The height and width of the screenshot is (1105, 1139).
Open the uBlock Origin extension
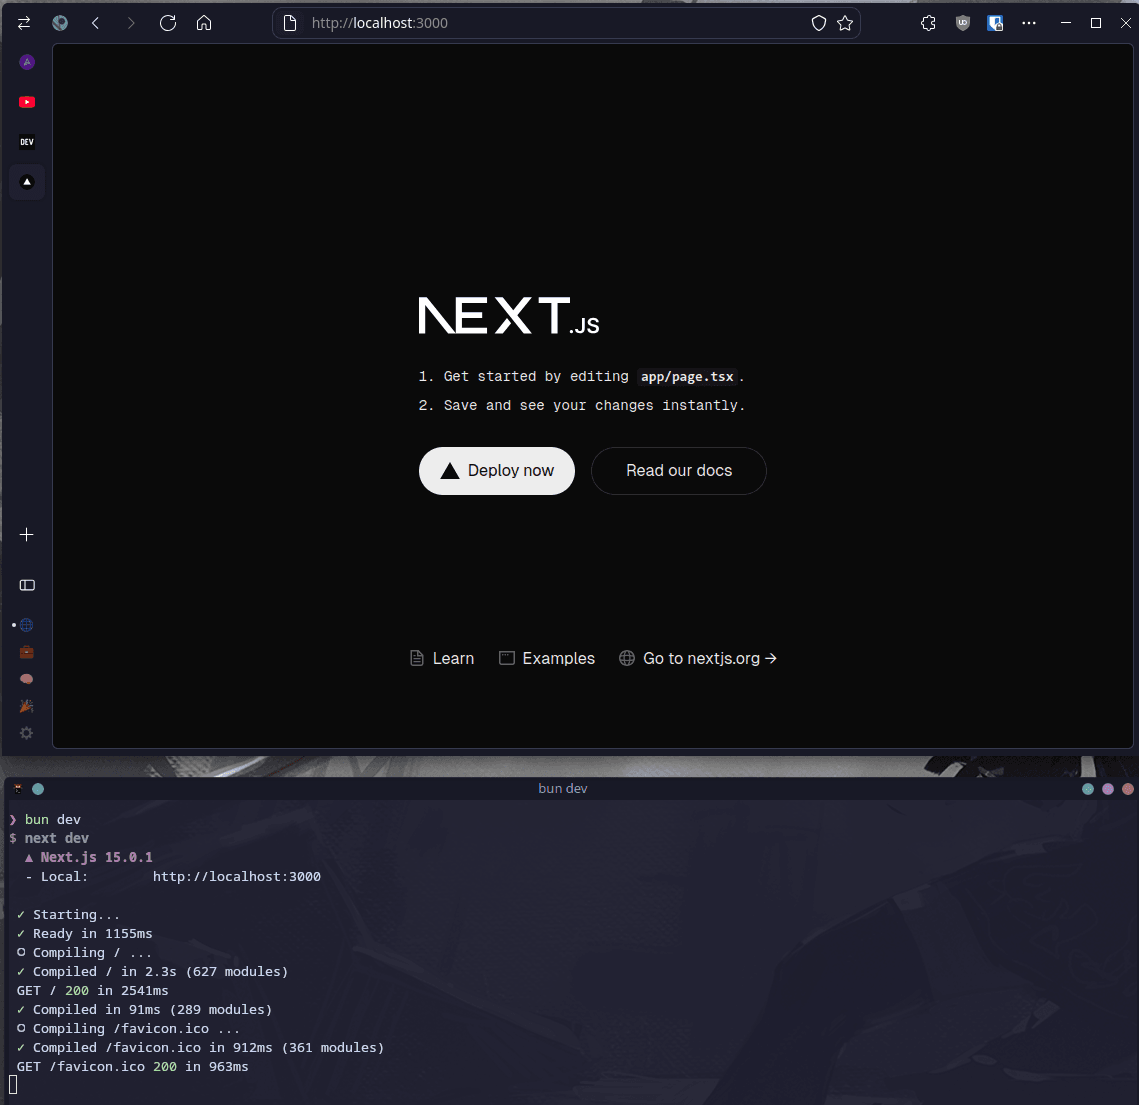tap(962, 23)
